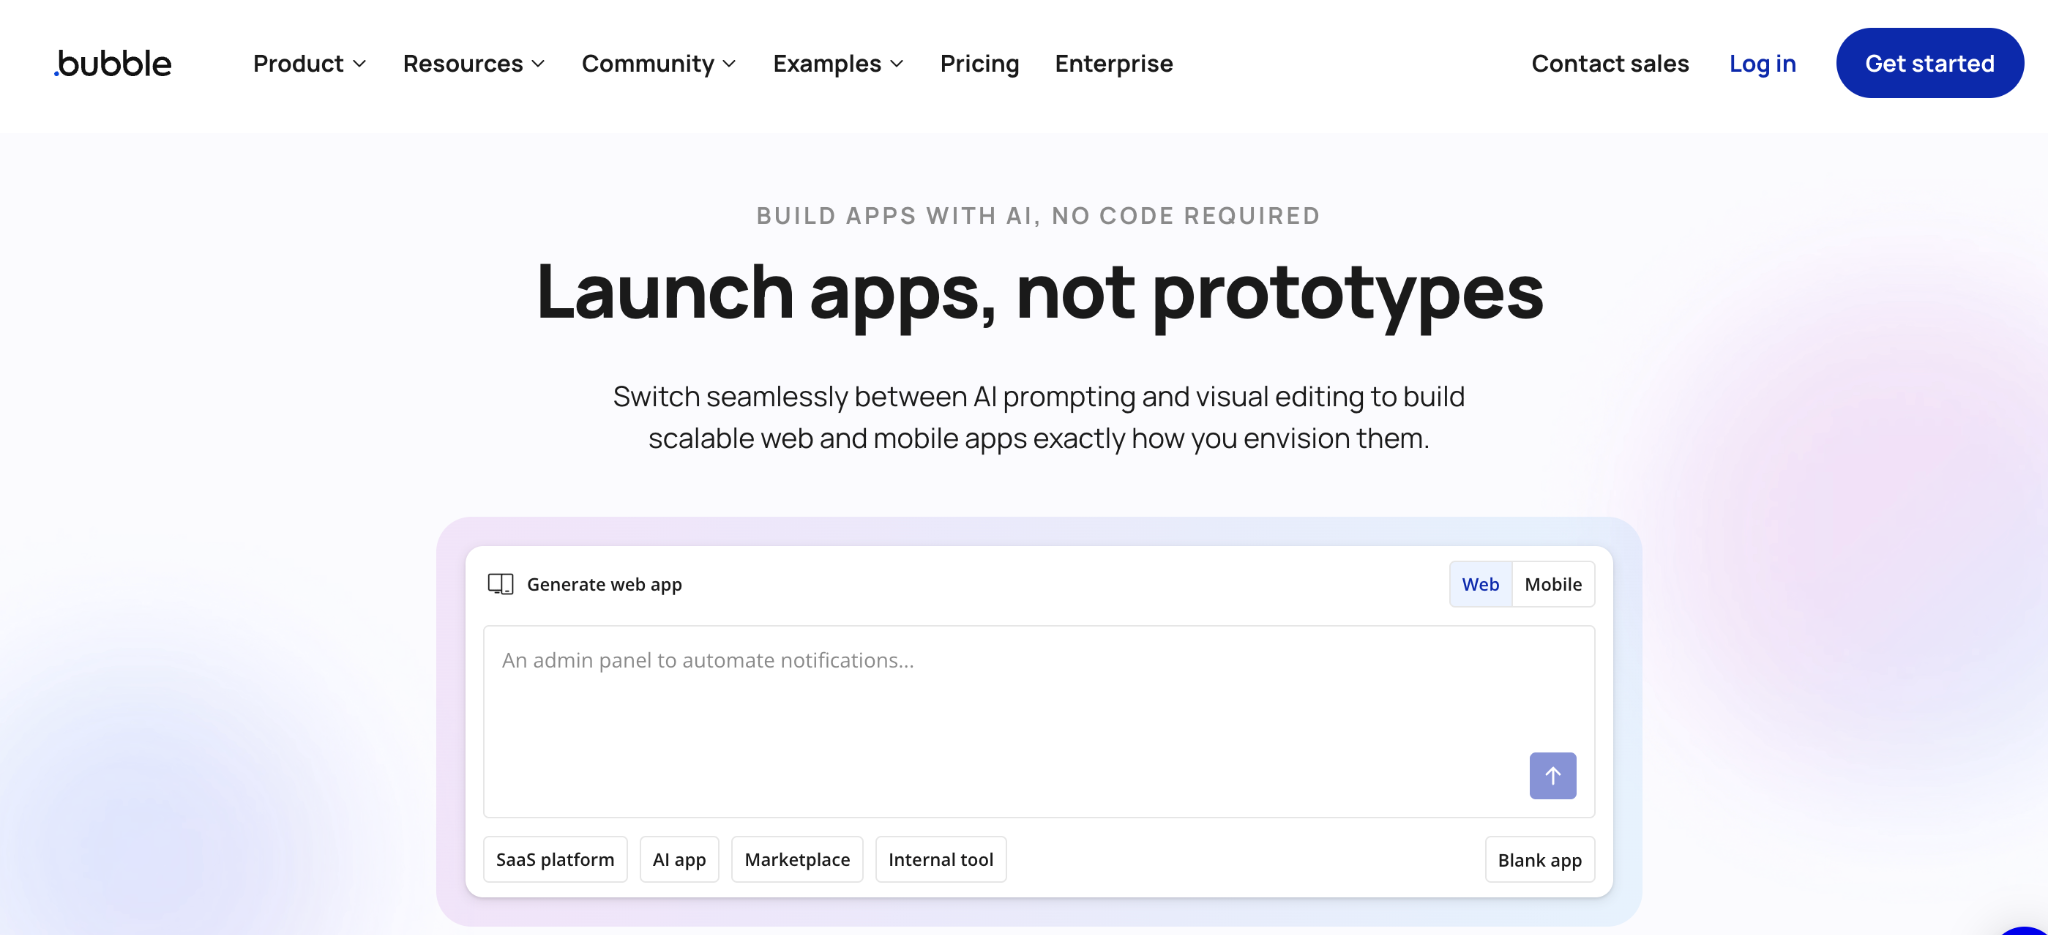Choose the SaaS platform suggestion
The height and width of the screenshot is (935, 2048).
point(555,859)
